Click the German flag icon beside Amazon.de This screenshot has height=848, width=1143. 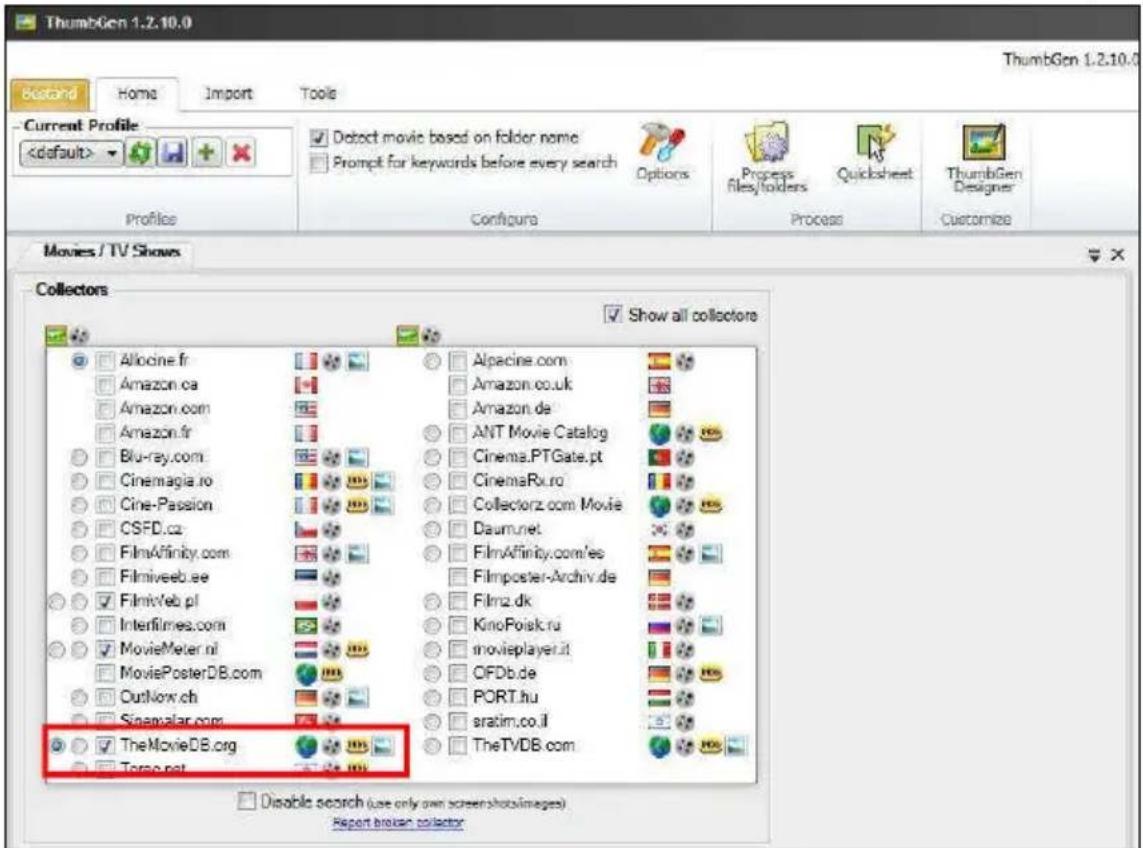(659, 409)
